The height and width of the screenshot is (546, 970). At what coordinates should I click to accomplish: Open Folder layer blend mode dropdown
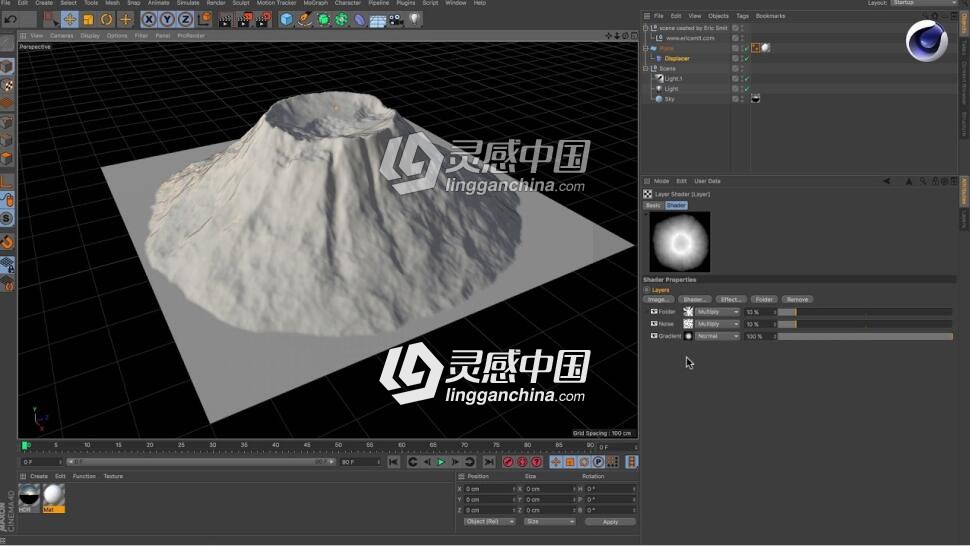(x=717, y=312)
